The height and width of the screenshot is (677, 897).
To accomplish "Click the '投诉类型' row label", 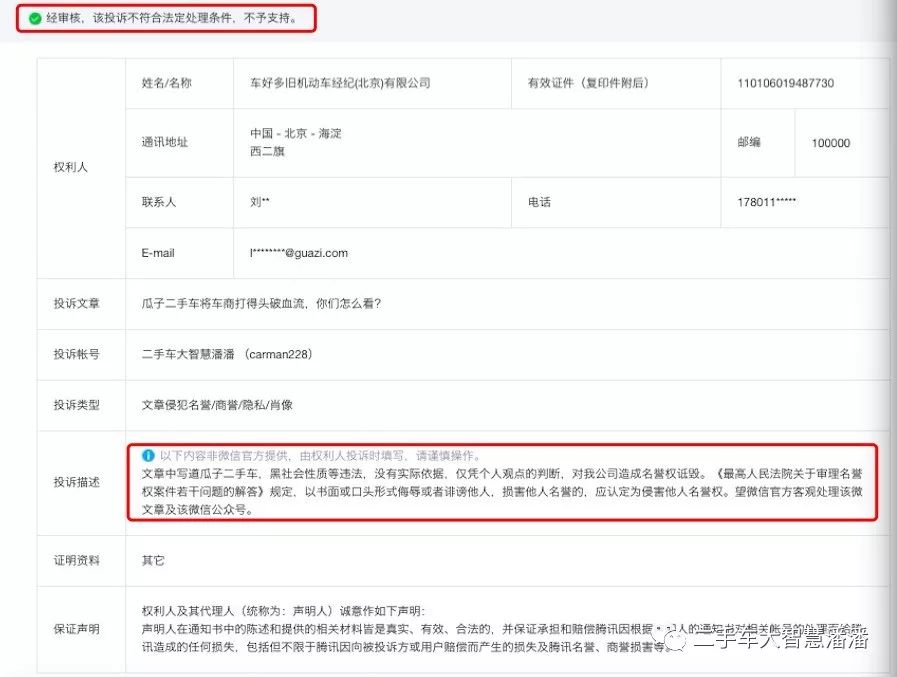I will click(x=77, y=405).
